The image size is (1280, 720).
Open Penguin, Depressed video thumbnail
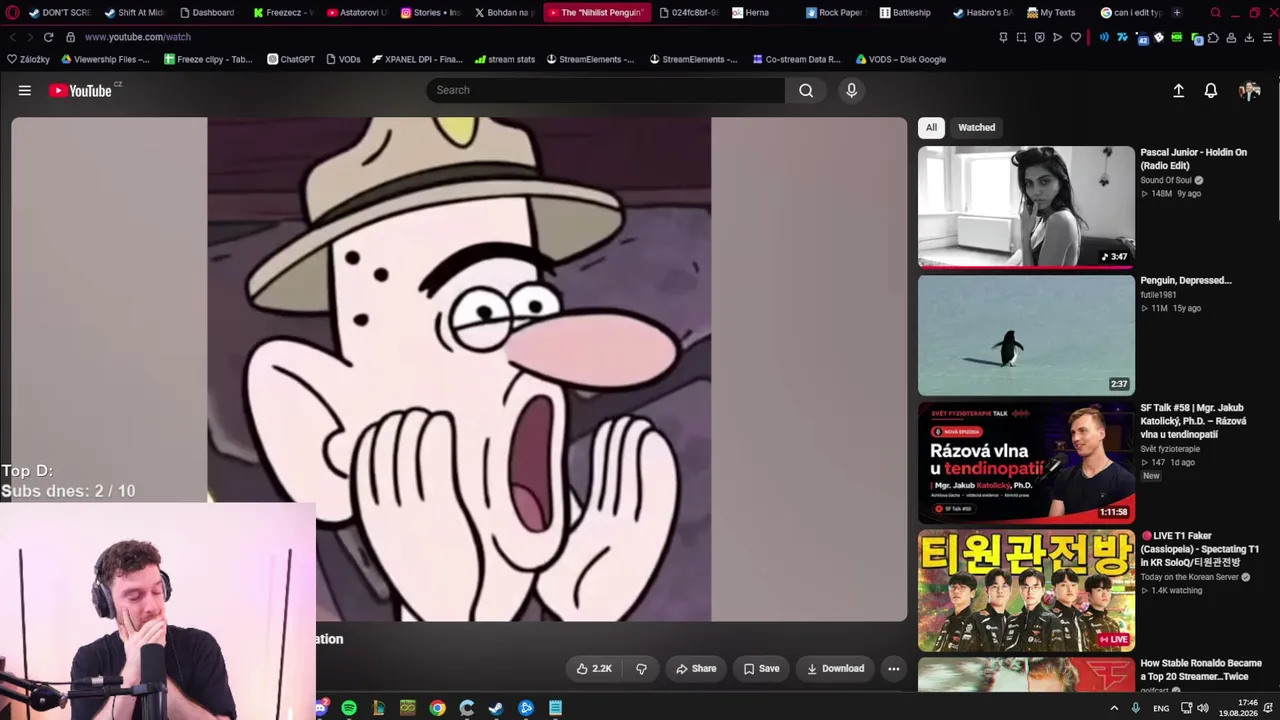coord(1026,335)
